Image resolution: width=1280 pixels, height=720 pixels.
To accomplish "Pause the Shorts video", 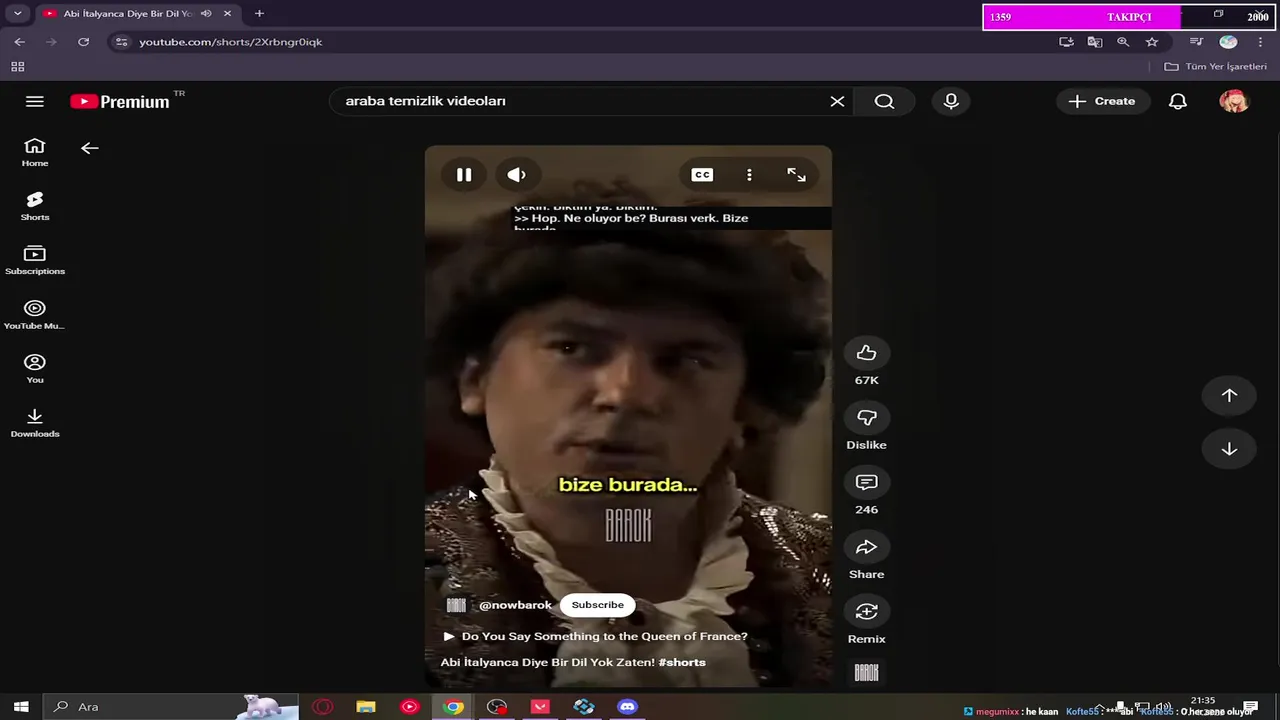I will [464, 175].
